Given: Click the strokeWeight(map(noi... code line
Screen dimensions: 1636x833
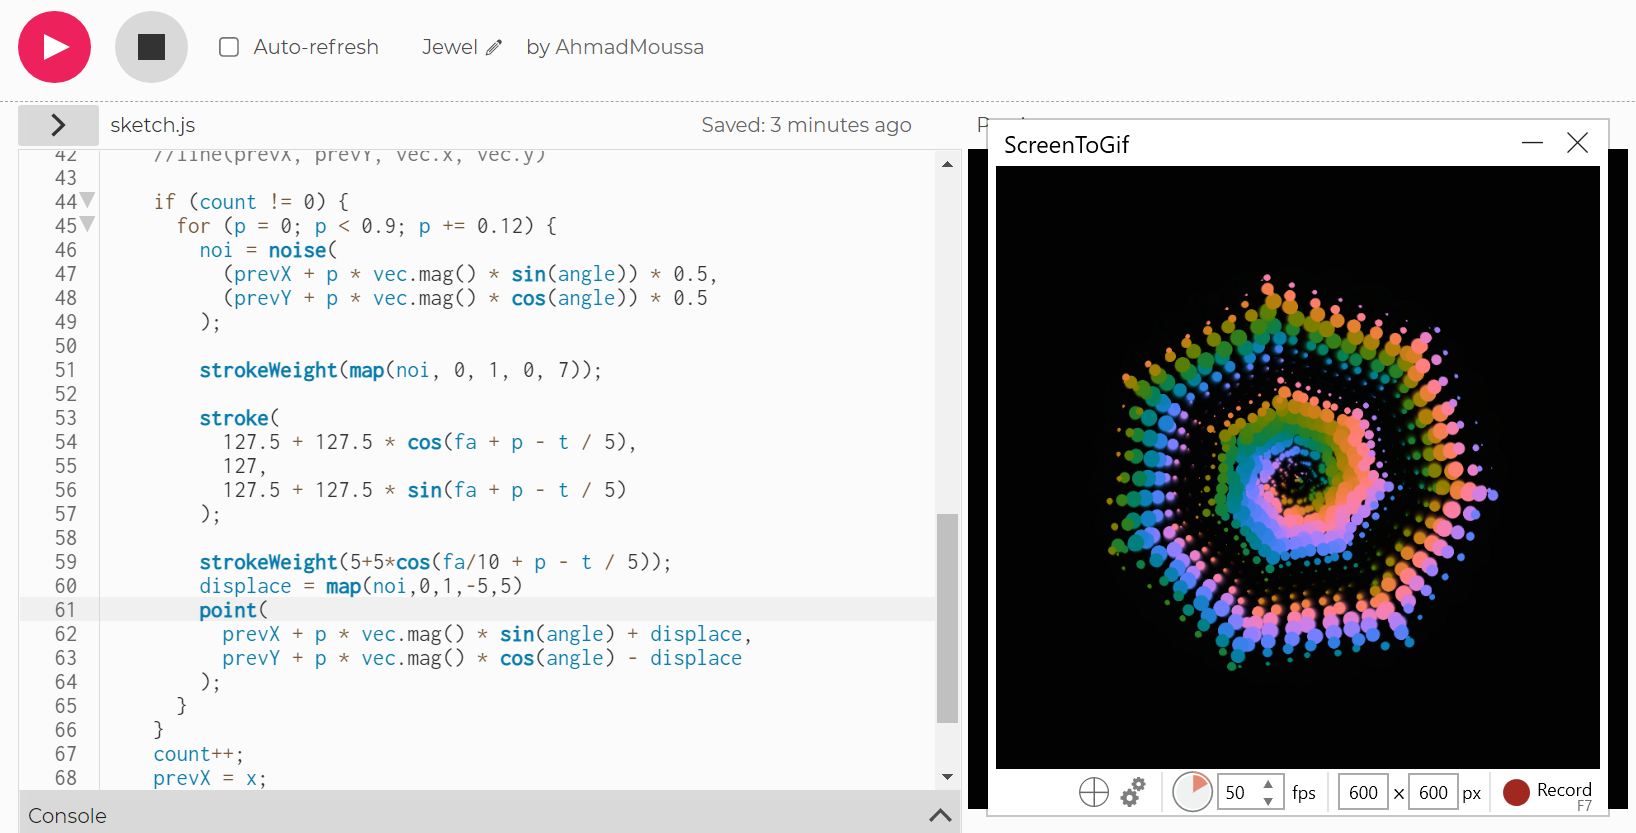Looking at the screenshot, I should [400, 370].
